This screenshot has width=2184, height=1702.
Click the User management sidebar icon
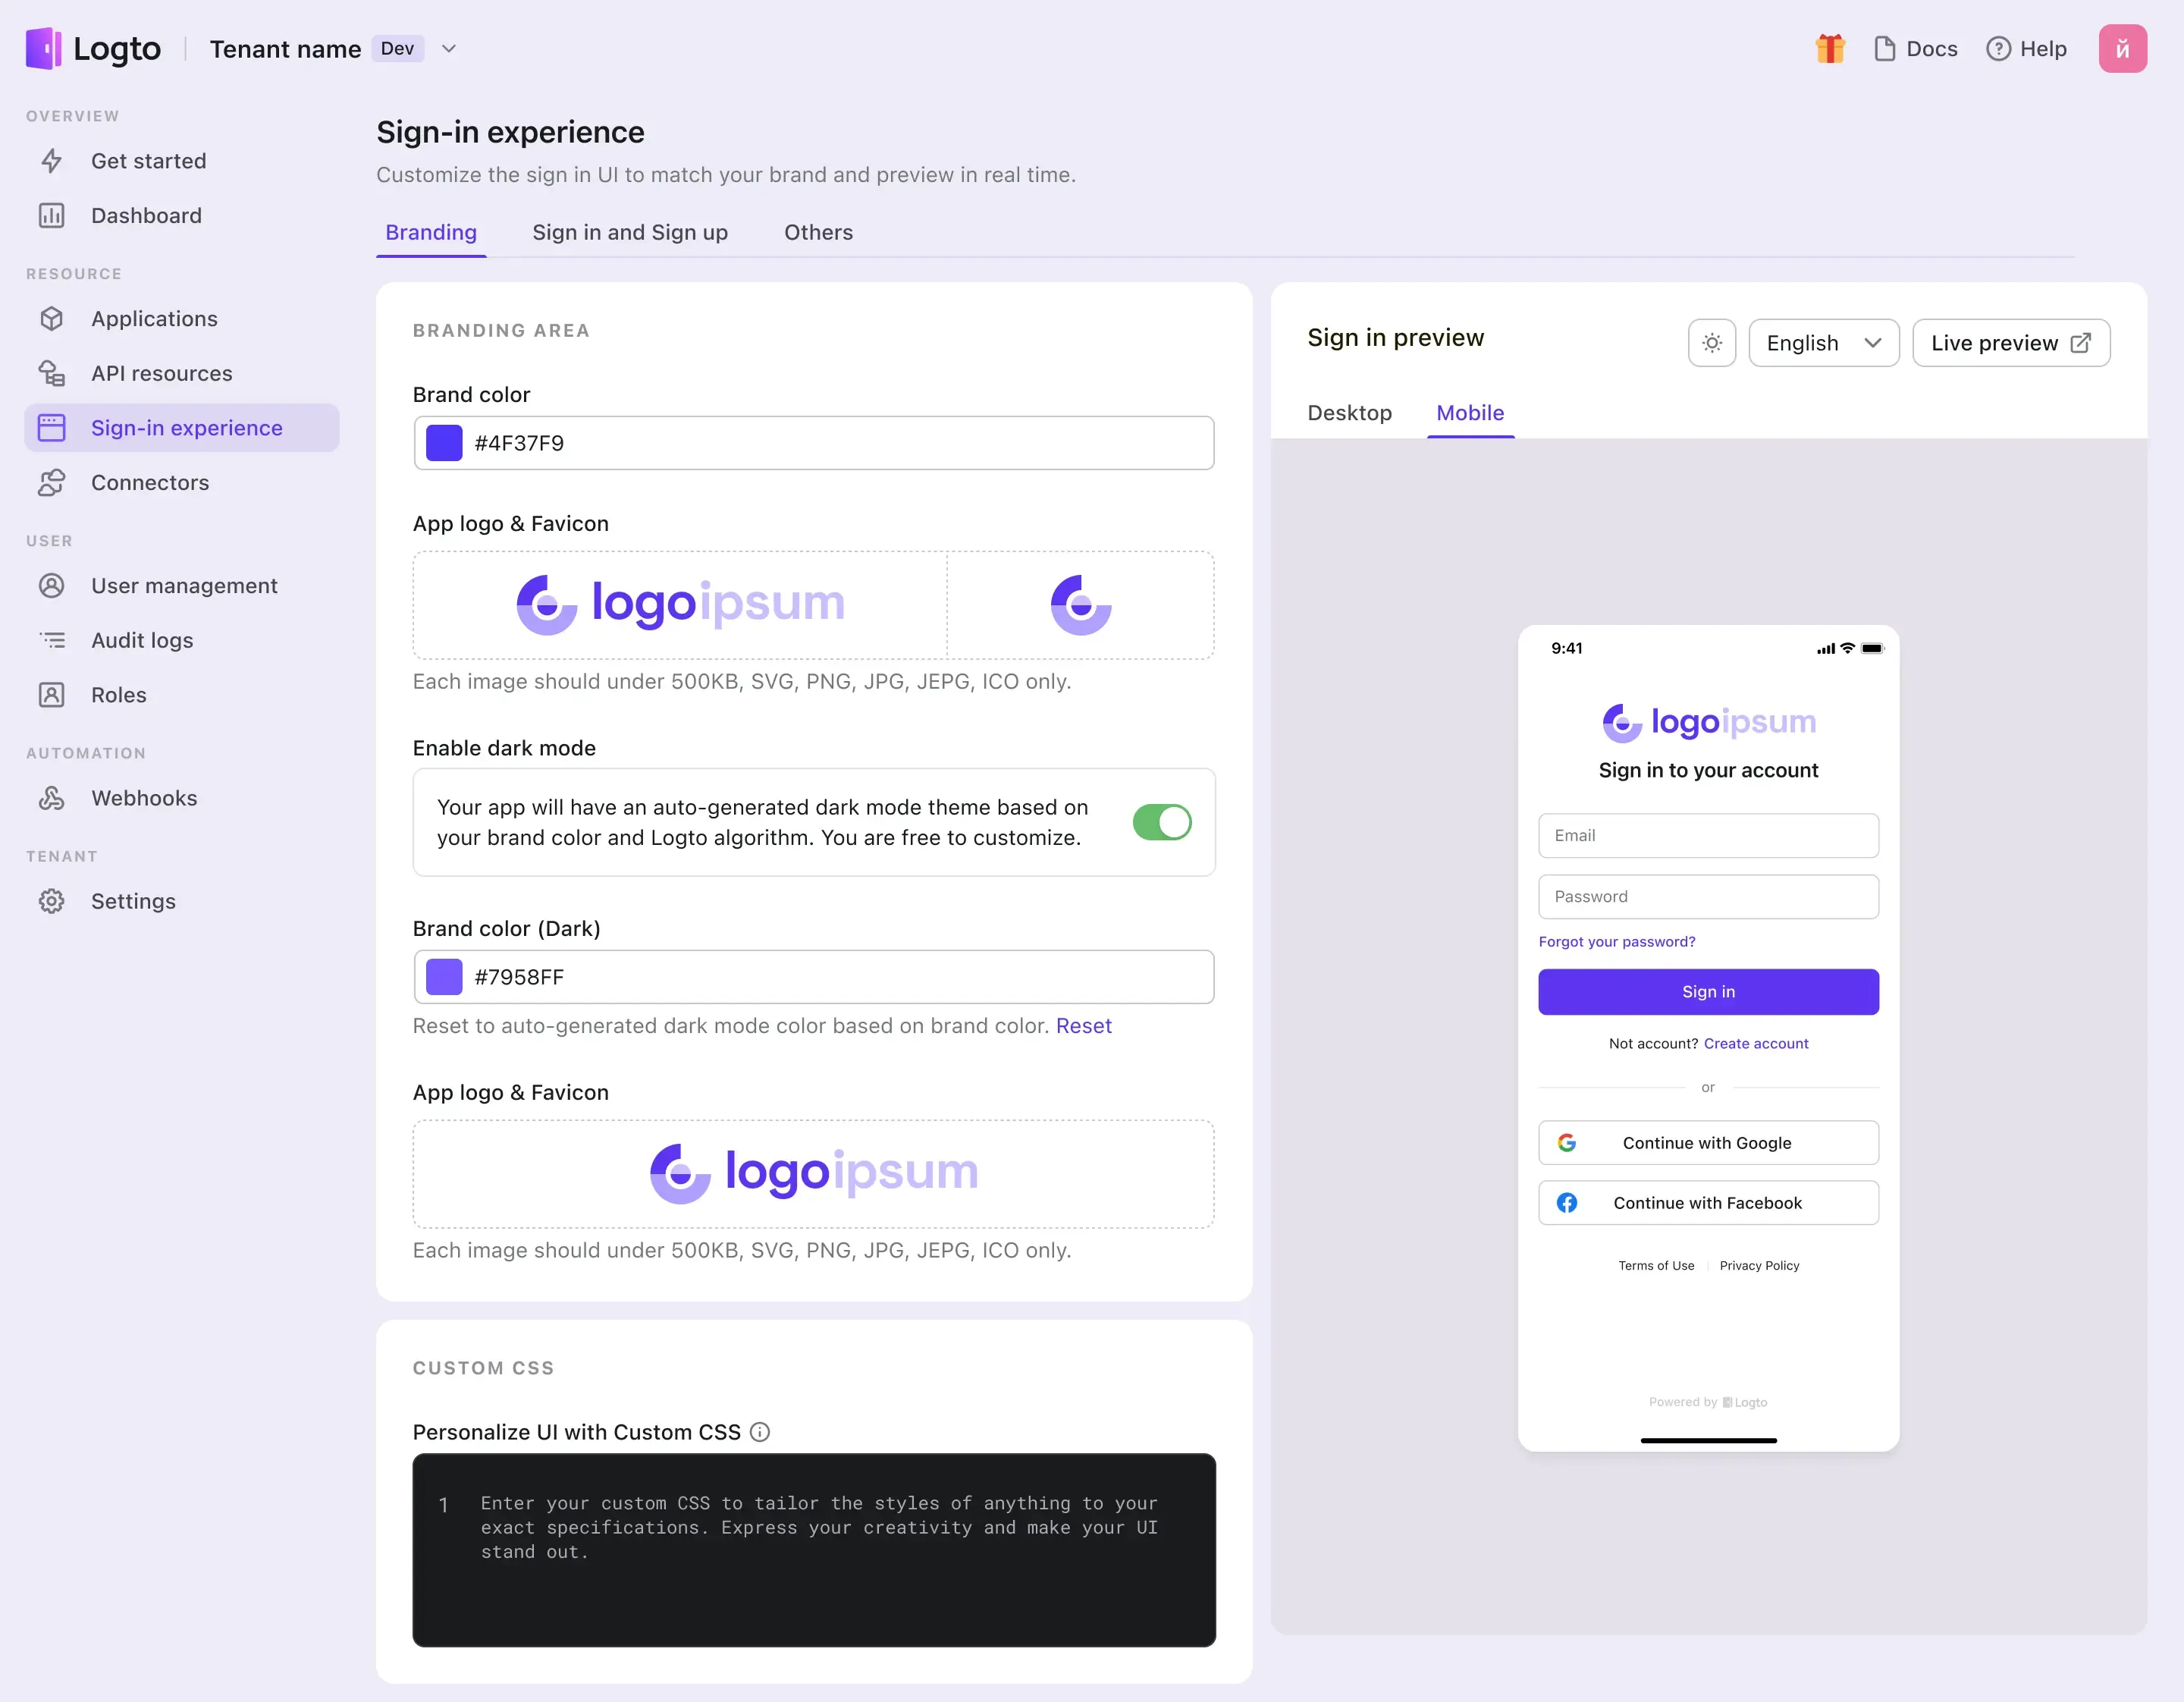[x=53, y=585]
